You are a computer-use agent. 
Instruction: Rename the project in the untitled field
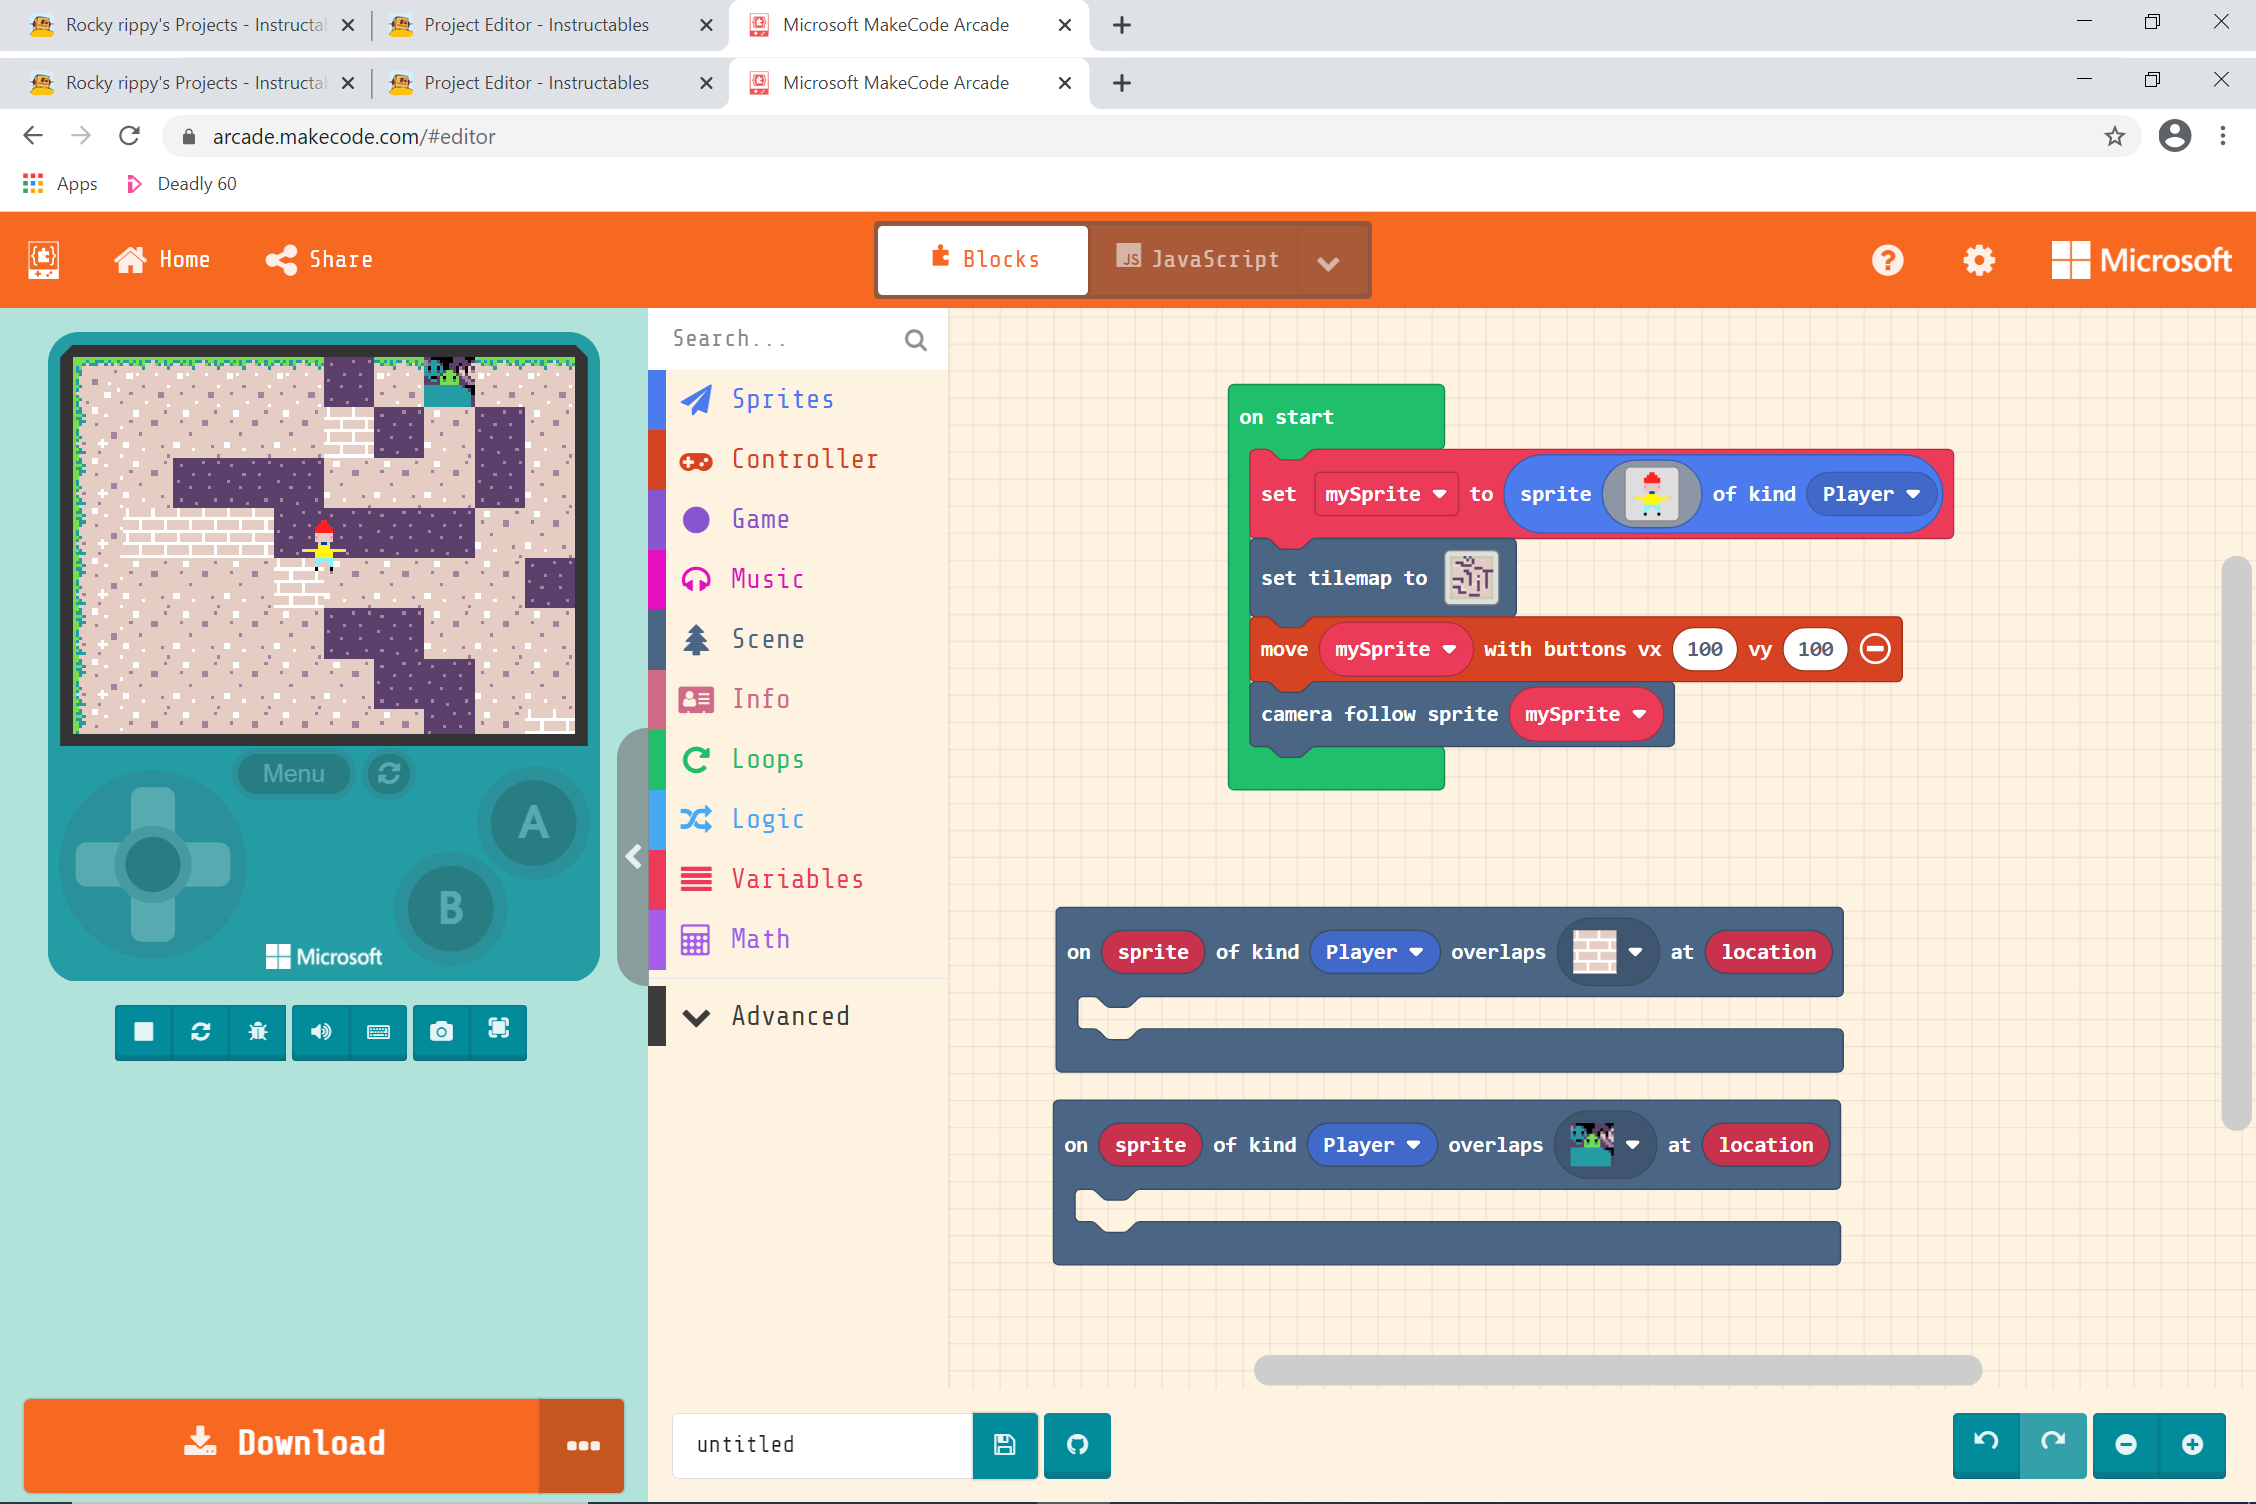point(820,1445)
